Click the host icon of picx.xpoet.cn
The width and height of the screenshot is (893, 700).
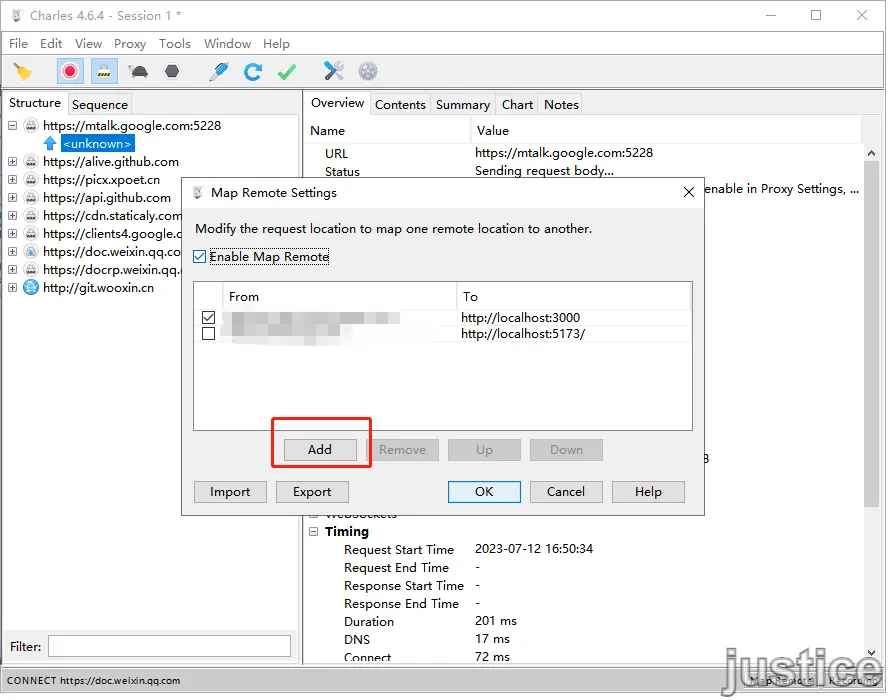pos(31,181)
